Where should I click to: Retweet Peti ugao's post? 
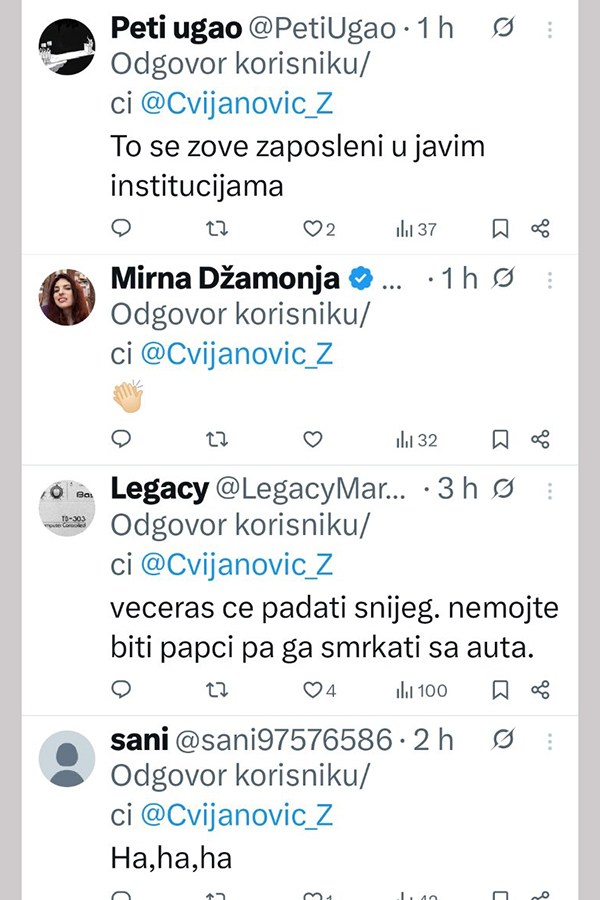pos(216,229)
